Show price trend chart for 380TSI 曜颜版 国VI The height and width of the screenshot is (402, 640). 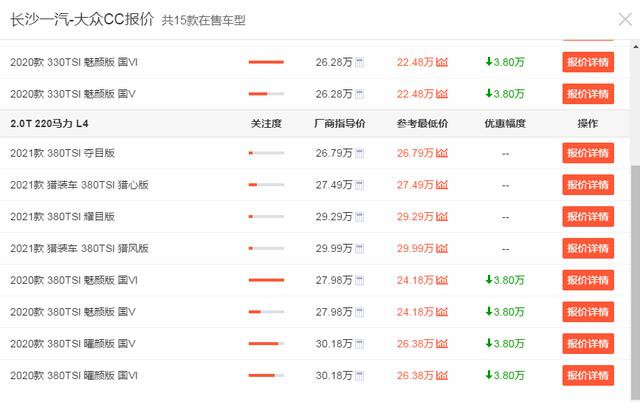[442, 376]
